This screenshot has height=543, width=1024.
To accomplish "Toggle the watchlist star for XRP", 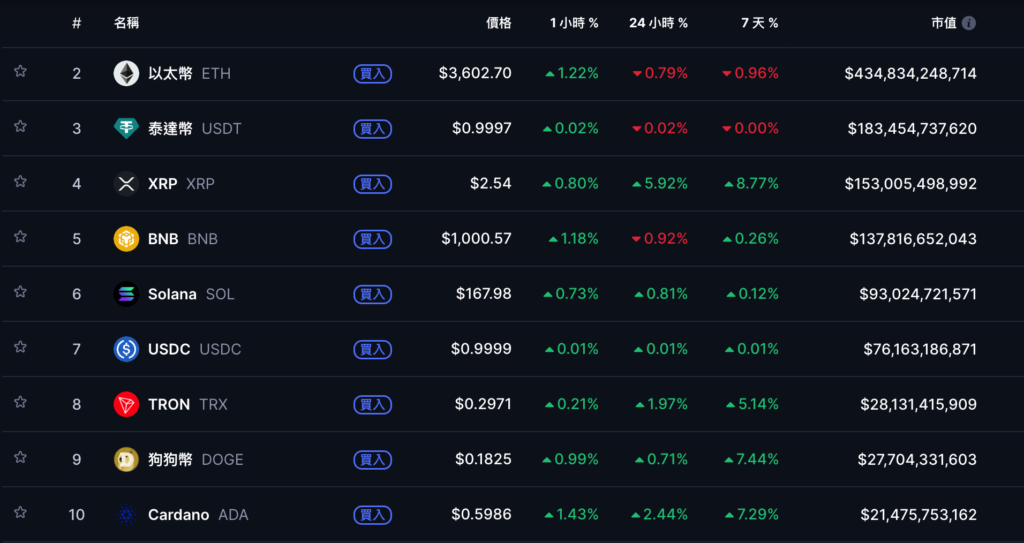I will point(20,182).
